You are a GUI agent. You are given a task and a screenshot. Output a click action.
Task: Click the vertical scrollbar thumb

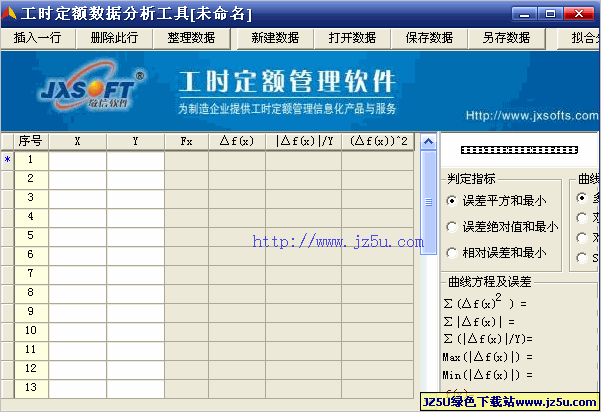pos(428,202)
